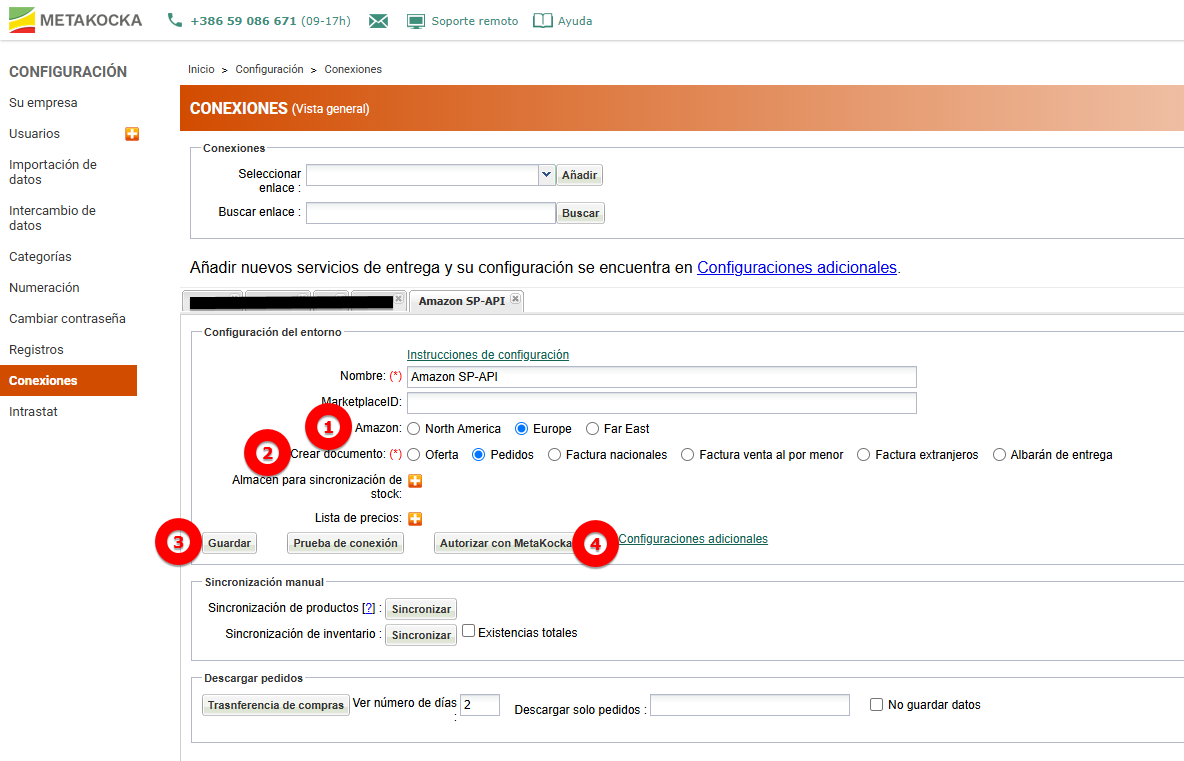Go to the Configuración breadcrumb

[x=270, y=69]
